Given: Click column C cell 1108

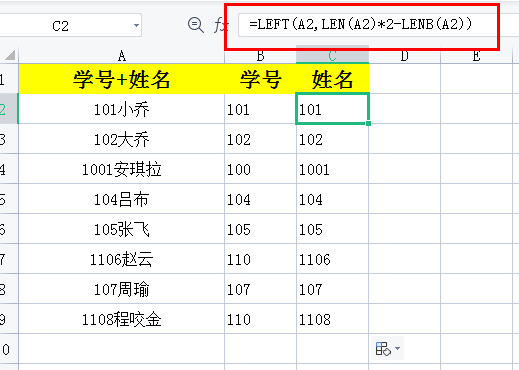Looking at the screenshot, I should pyautogui.click(x=332, y=319).
